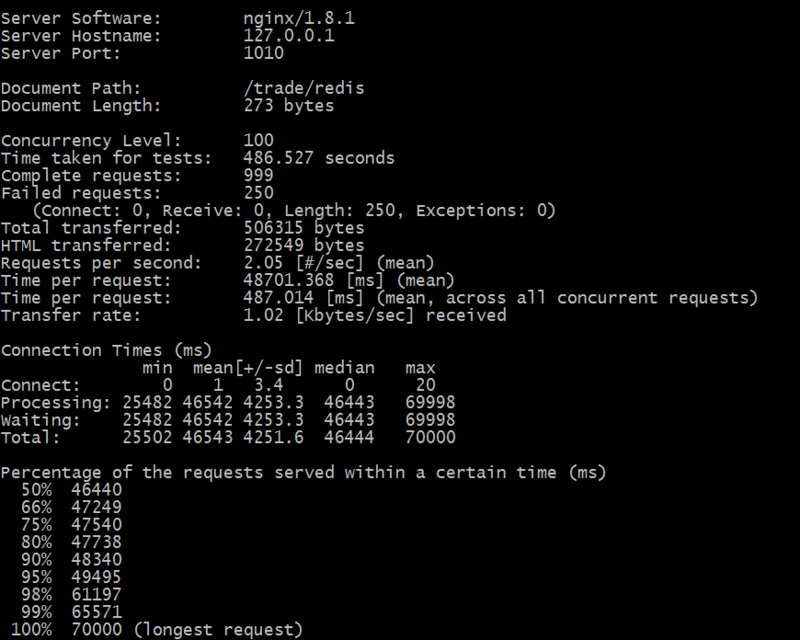Click the 486.527 seconds time taken value

click(319, 158)
